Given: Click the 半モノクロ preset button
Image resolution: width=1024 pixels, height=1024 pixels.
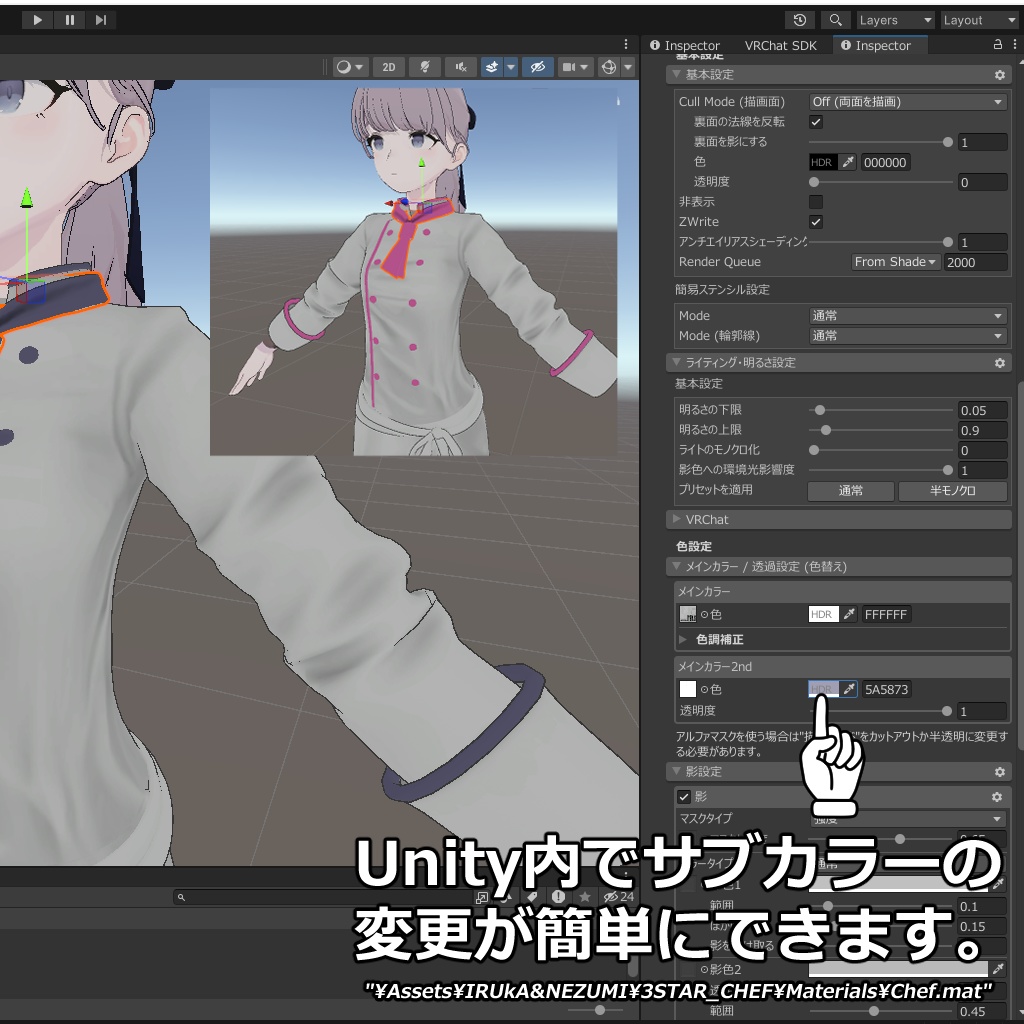Looking at the screenshot, I should [952, 491].
